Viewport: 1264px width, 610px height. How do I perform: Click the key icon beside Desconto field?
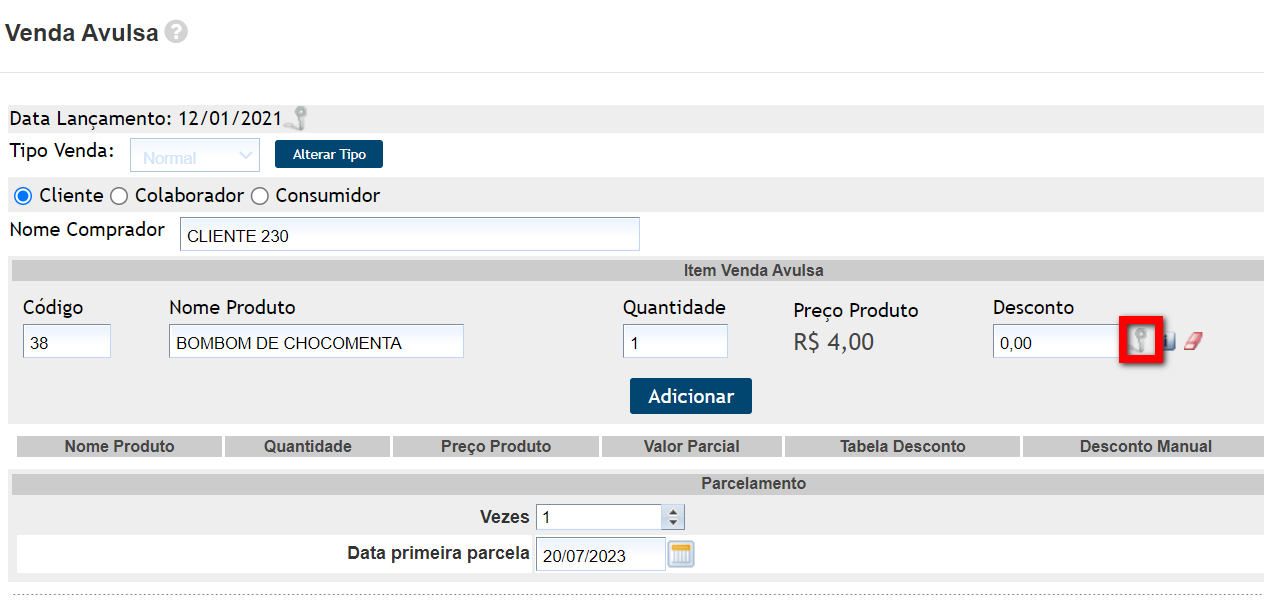tap(1141, 342)
